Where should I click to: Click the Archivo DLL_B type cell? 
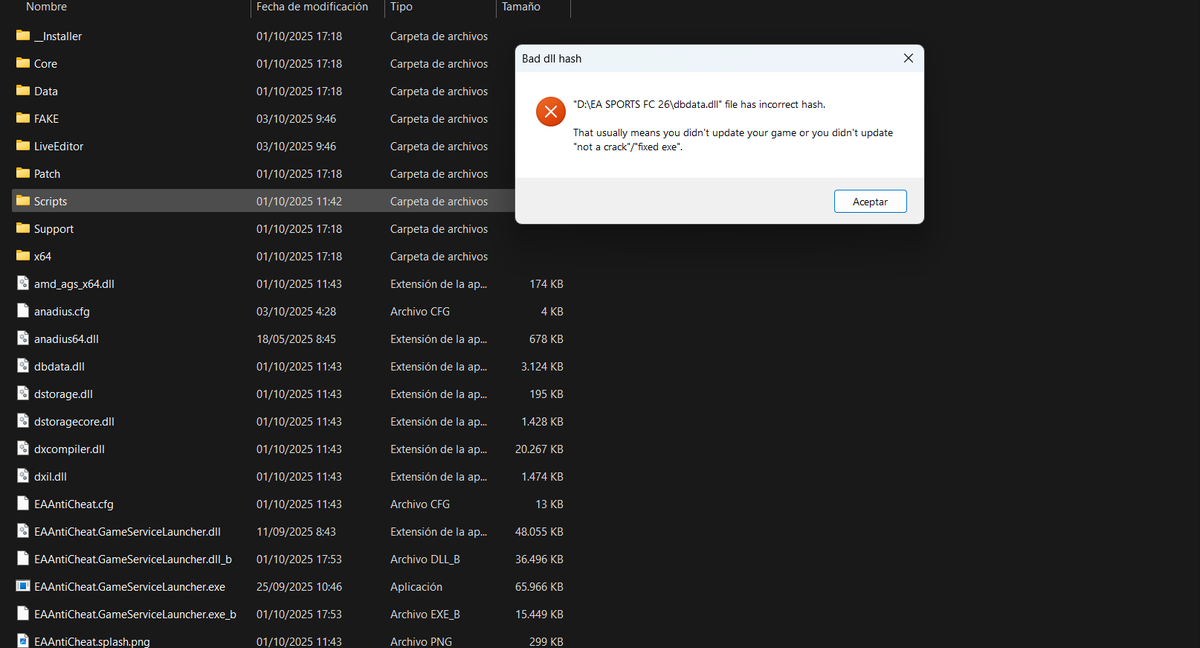(425, 559)
